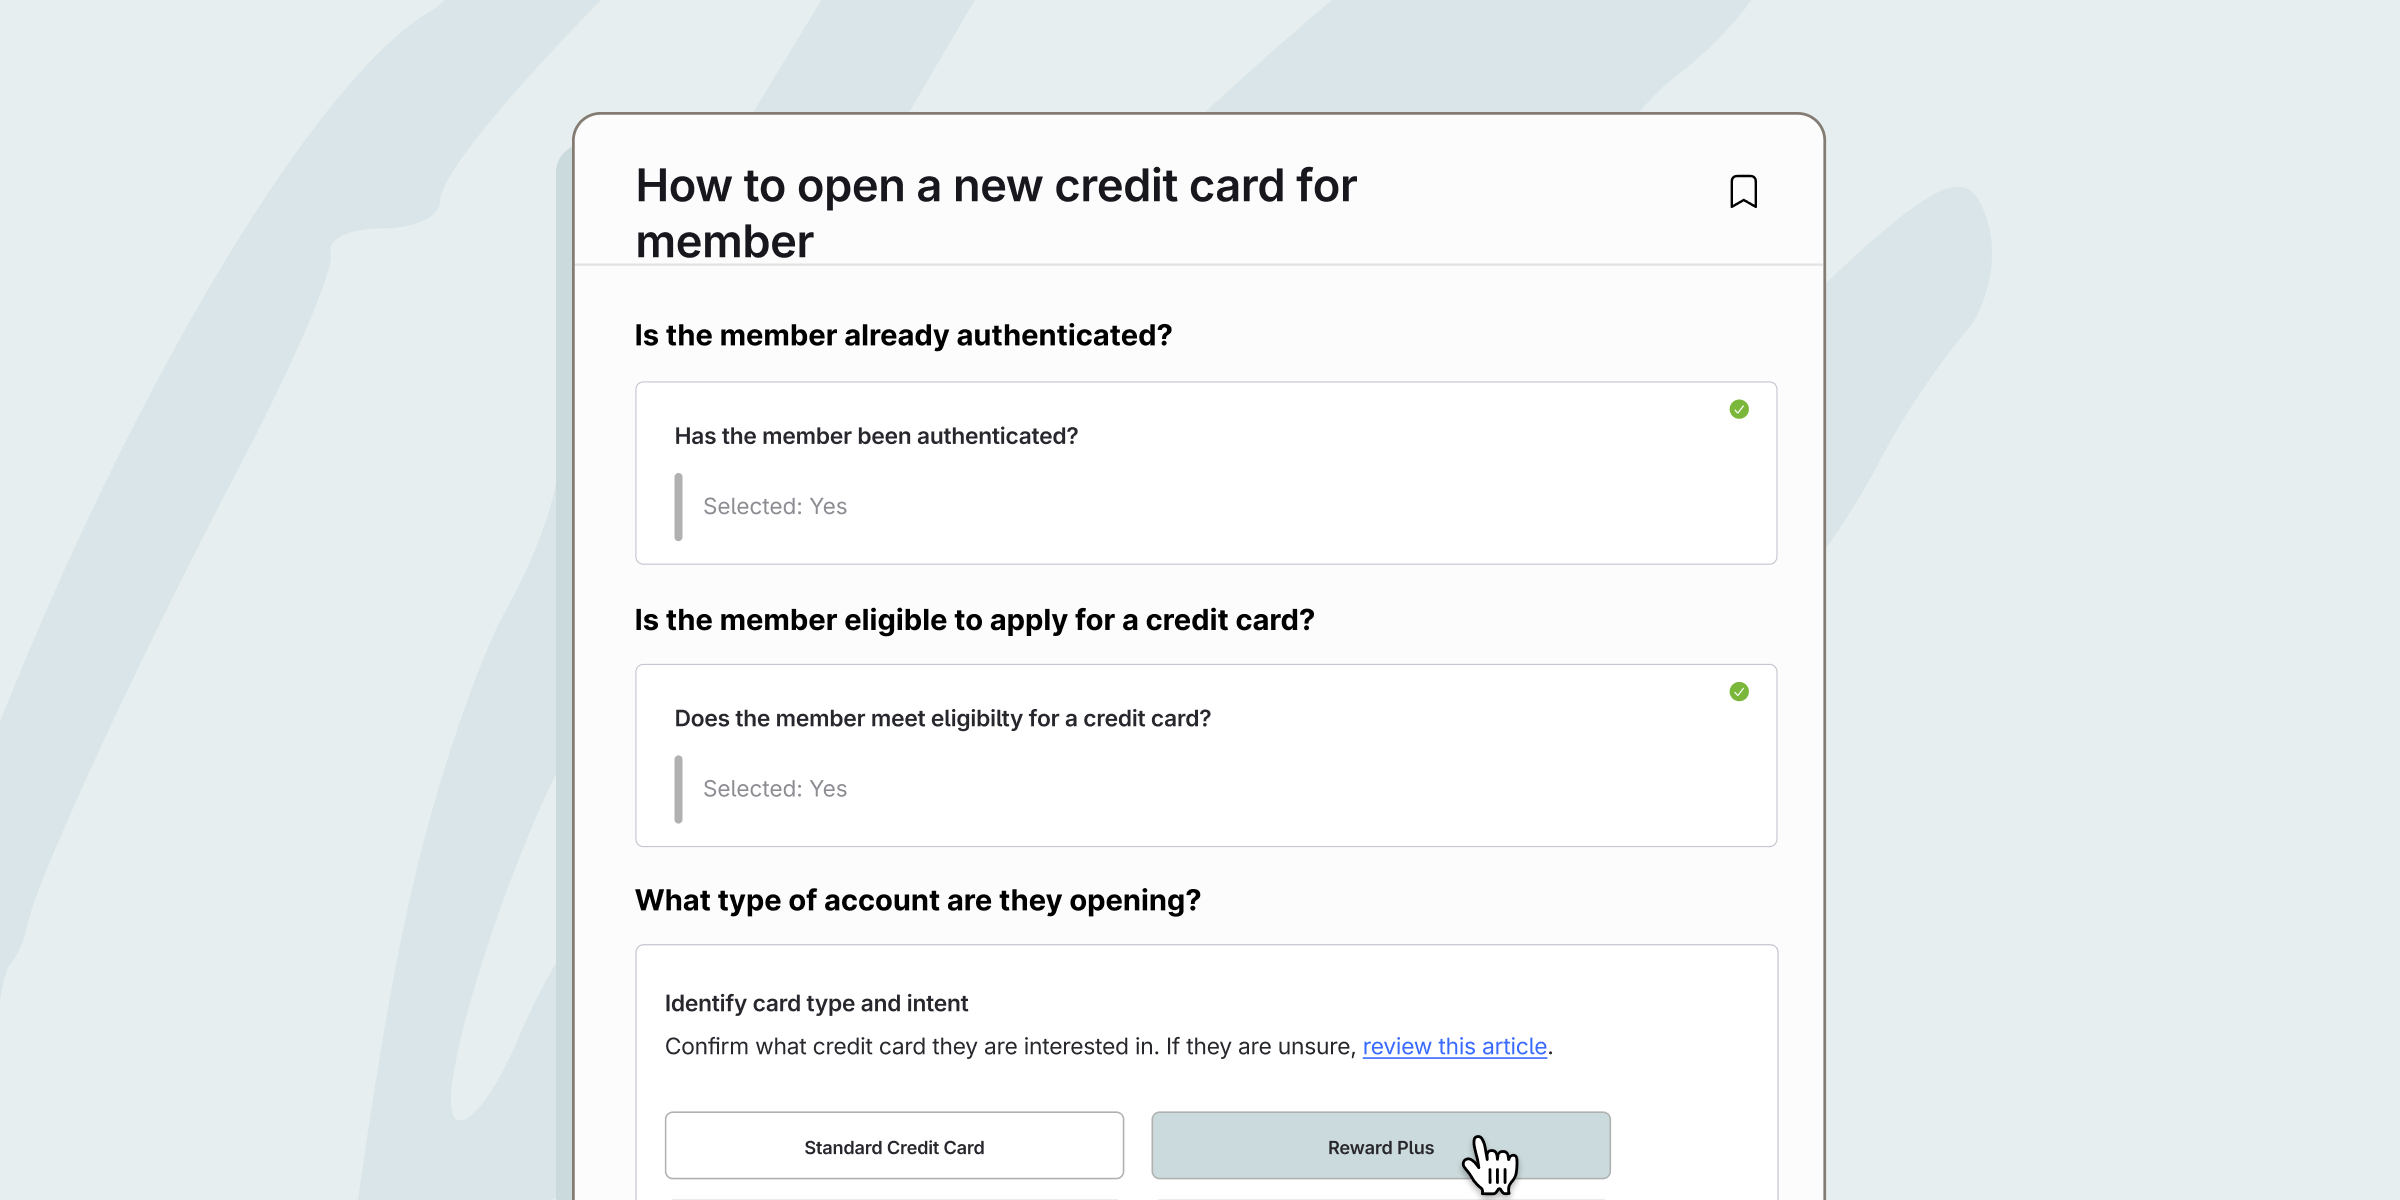Click the "Confirm what credit card" instruction text
Image resolution: width=2400 pixels, height=1200 pixels.
[911, 1046]
